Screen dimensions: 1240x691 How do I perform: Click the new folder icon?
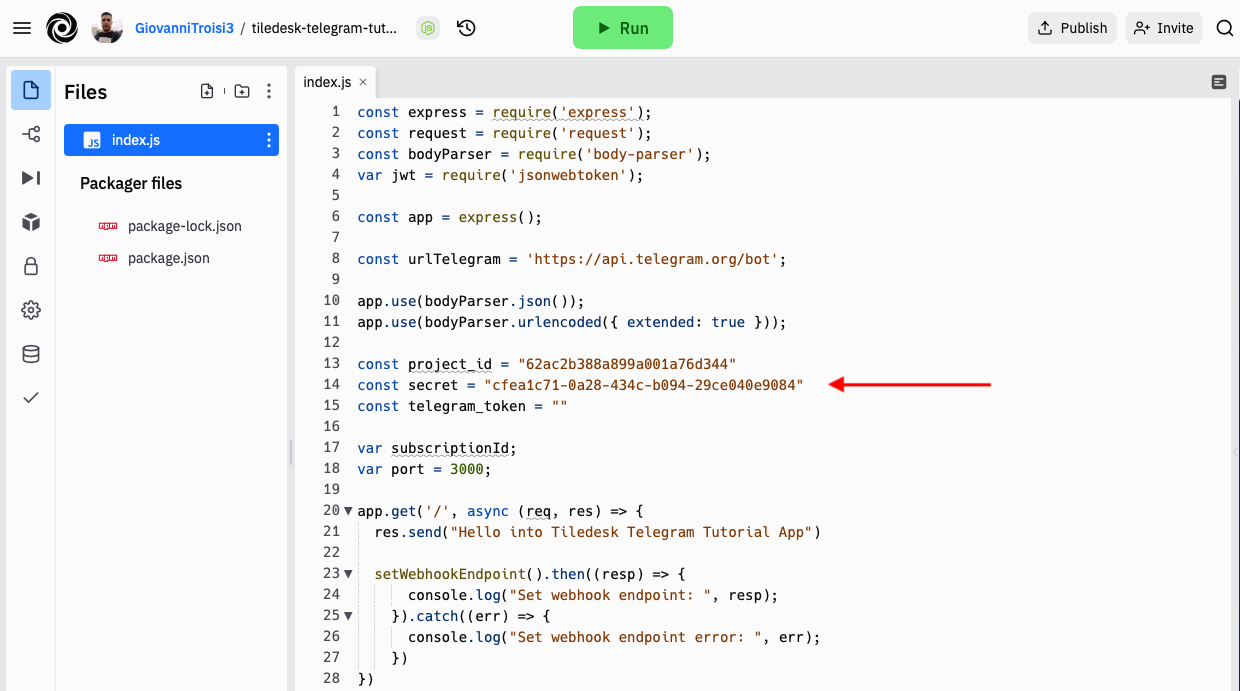[241, 92]
